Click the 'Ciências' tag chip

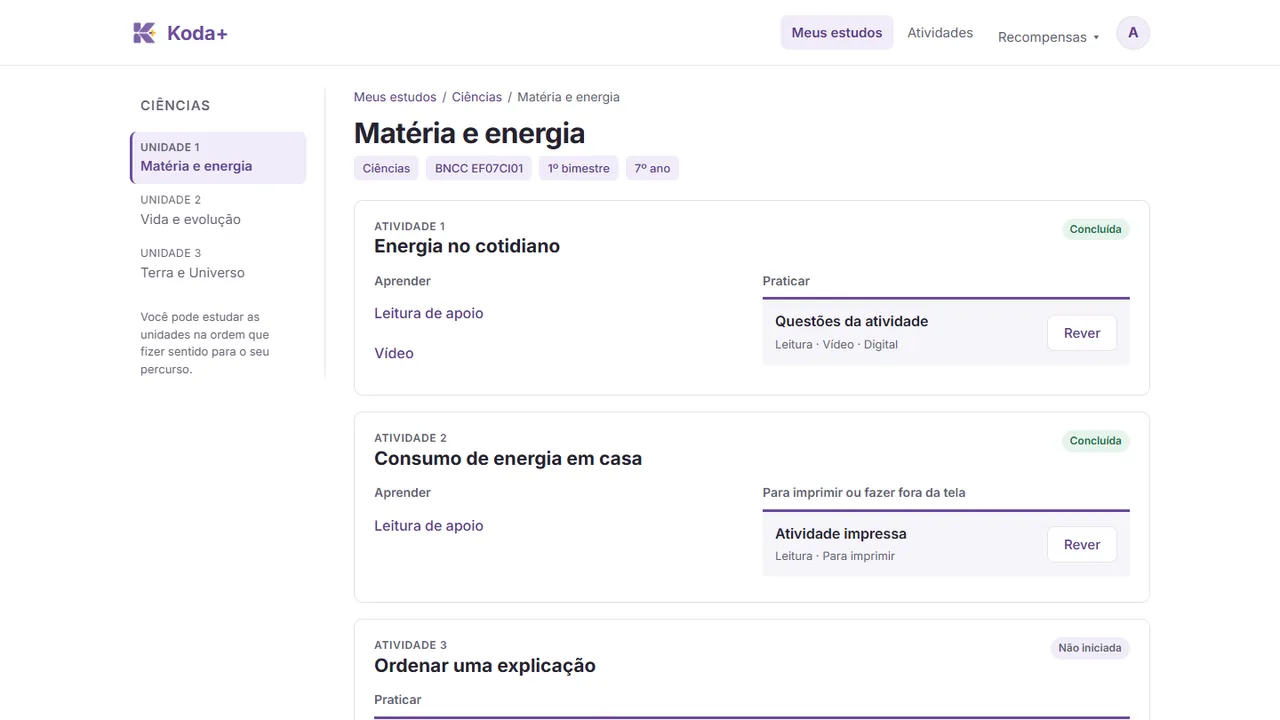point(386,168)
